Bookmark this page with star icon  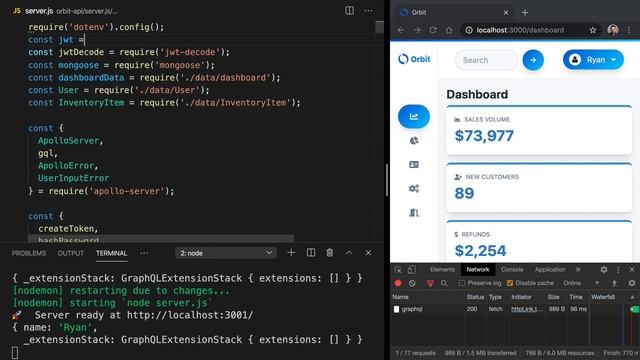pyautogui.click(x=593, y=30)
